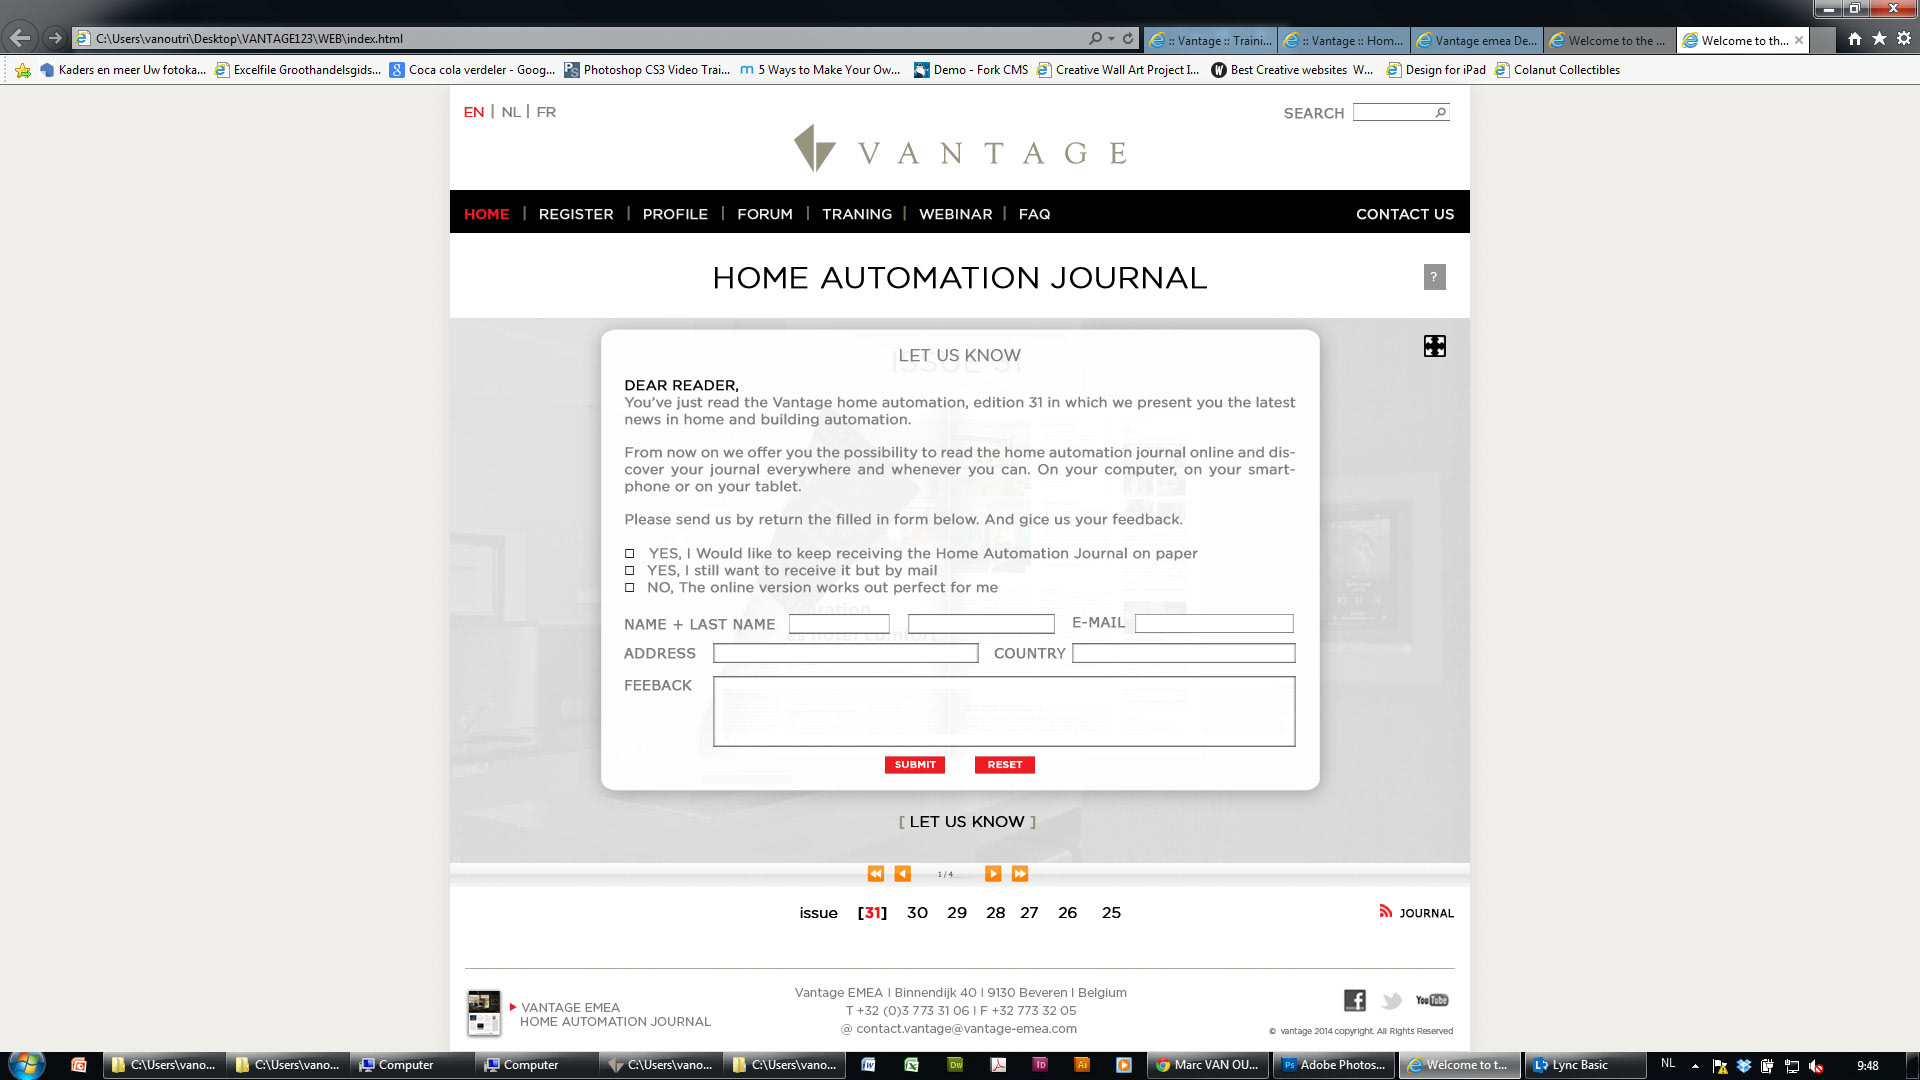Check 'keep receiving Journal on paper' box
Image resolution: width=1920 pixels, height=1080 pixels.
point(629,553)
